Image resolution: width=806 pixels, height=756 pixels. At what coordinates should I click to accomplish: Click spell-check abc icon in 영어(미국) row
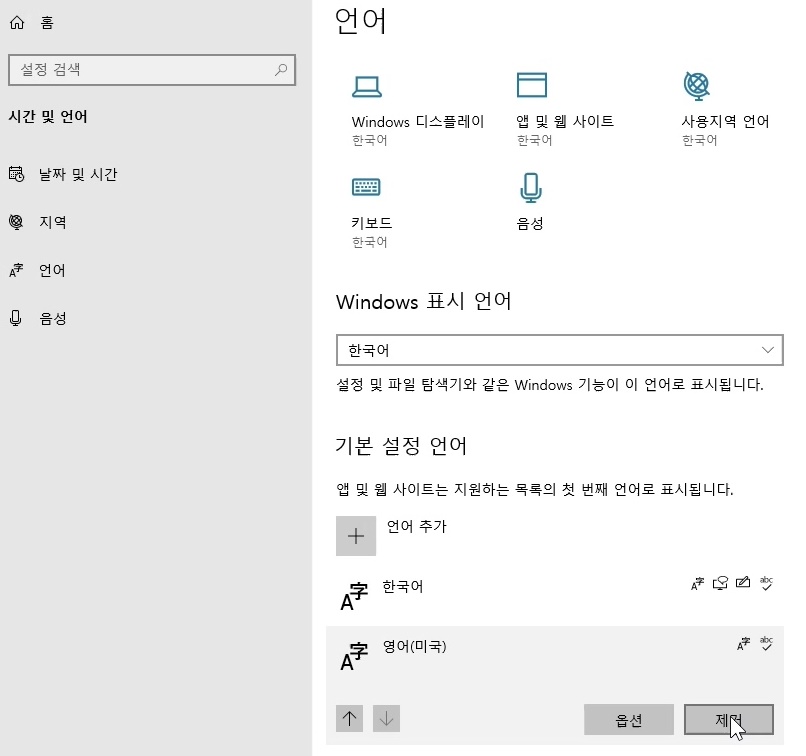[x=766, y=643]
